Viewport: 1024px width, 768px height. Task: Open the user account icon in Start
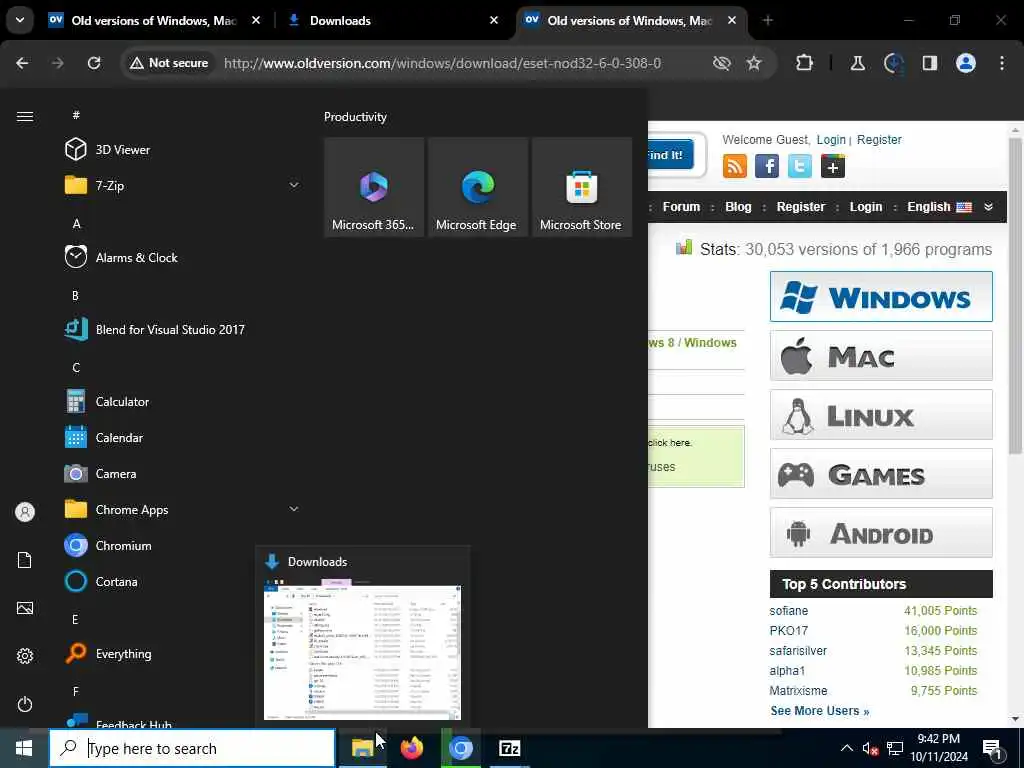click(x=25, y=512)
